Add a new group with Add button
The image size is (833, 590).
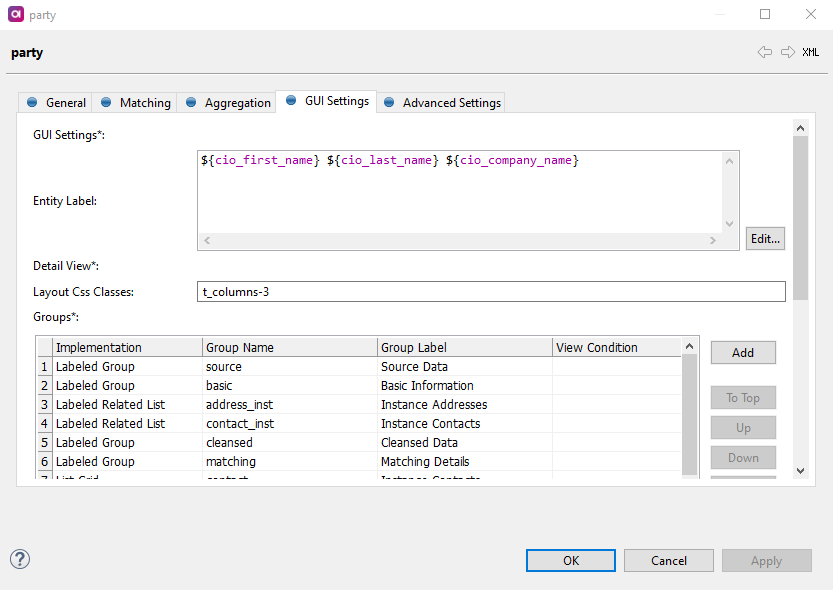(742, 352)
